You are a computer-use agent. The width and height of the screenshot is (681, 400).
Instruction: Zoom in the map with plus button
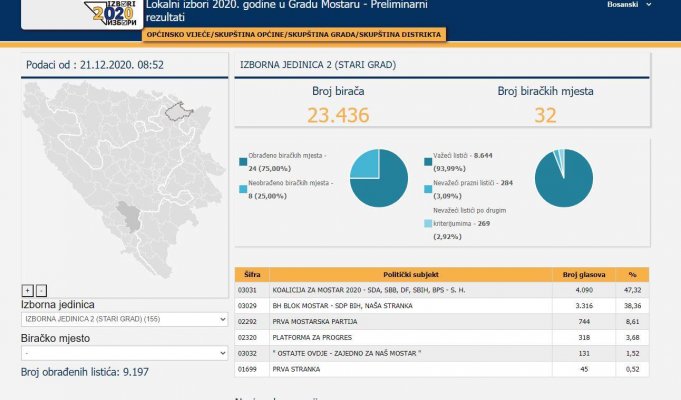[x=27, y=289]
